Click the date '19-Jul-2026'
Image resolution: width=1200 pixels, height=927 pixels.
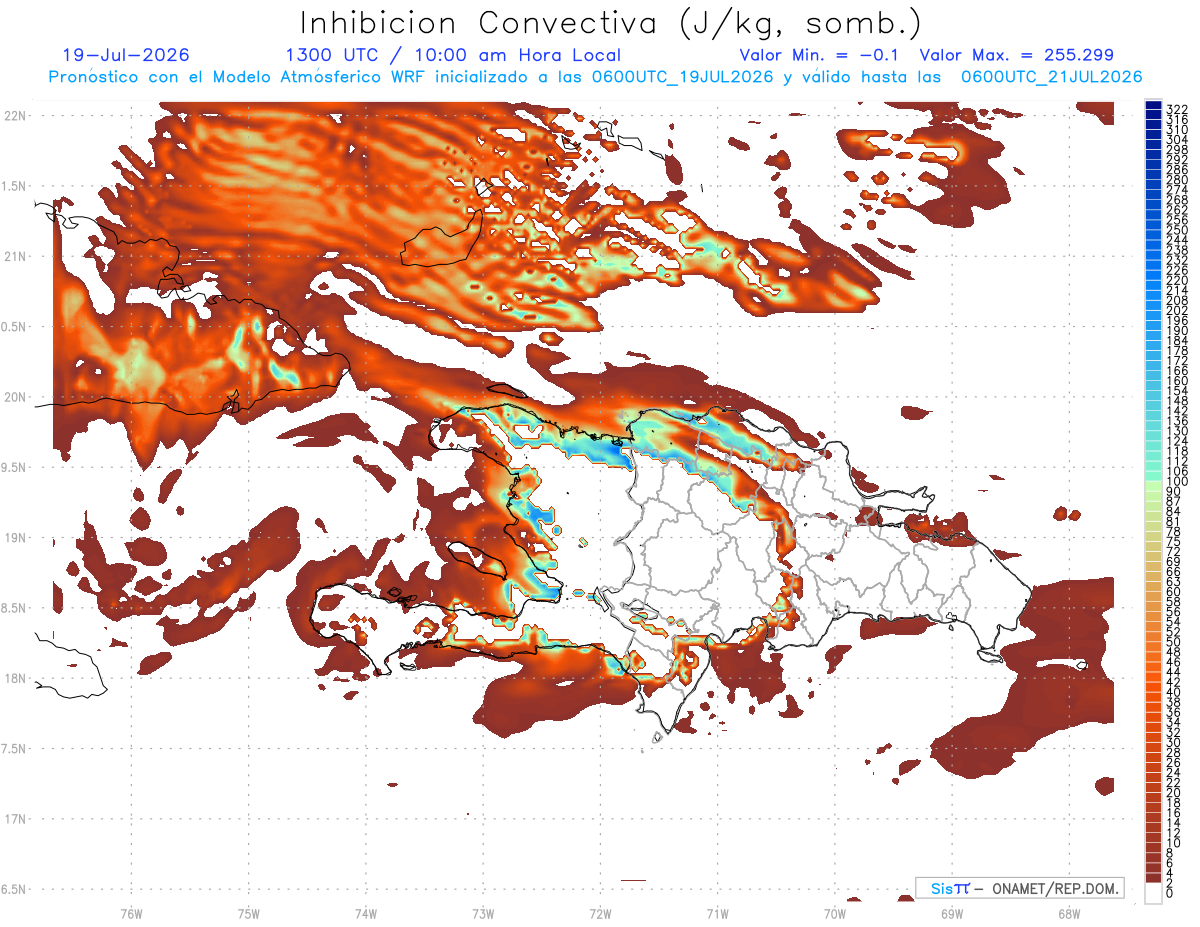pos(126,55)
